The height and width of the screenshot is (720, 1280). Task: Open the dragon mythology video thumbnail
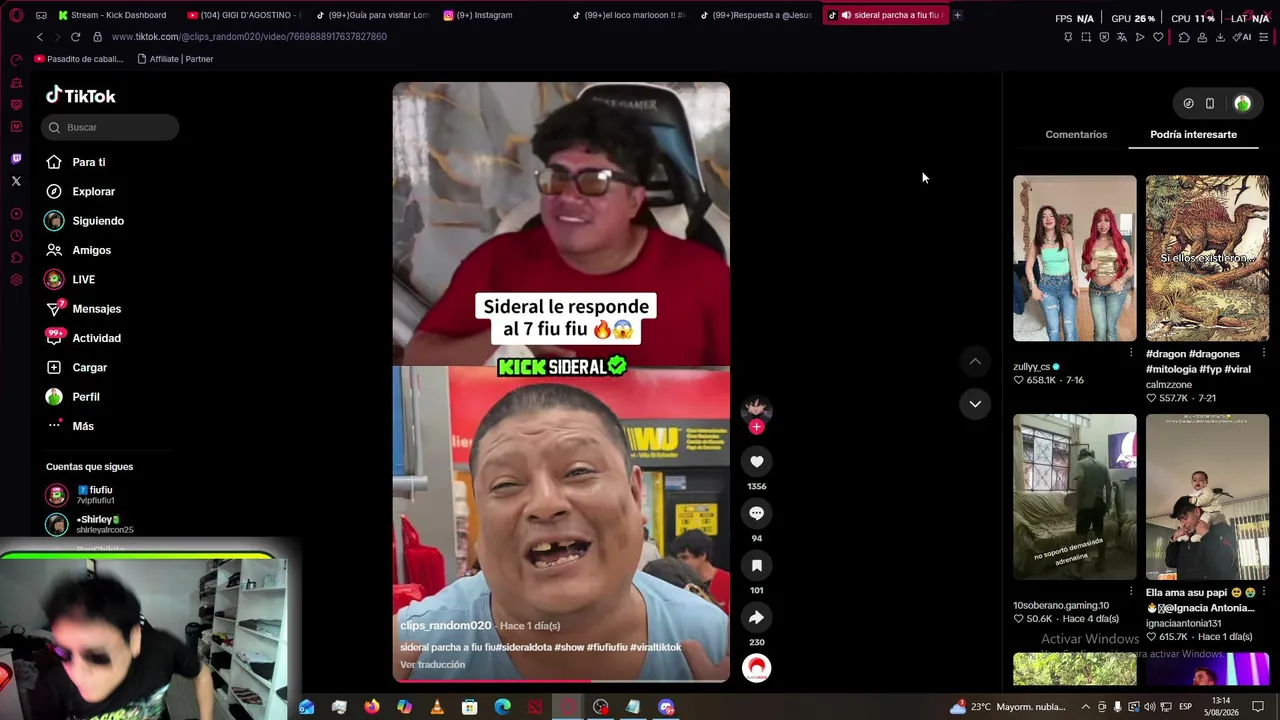tap(1207, 258)
